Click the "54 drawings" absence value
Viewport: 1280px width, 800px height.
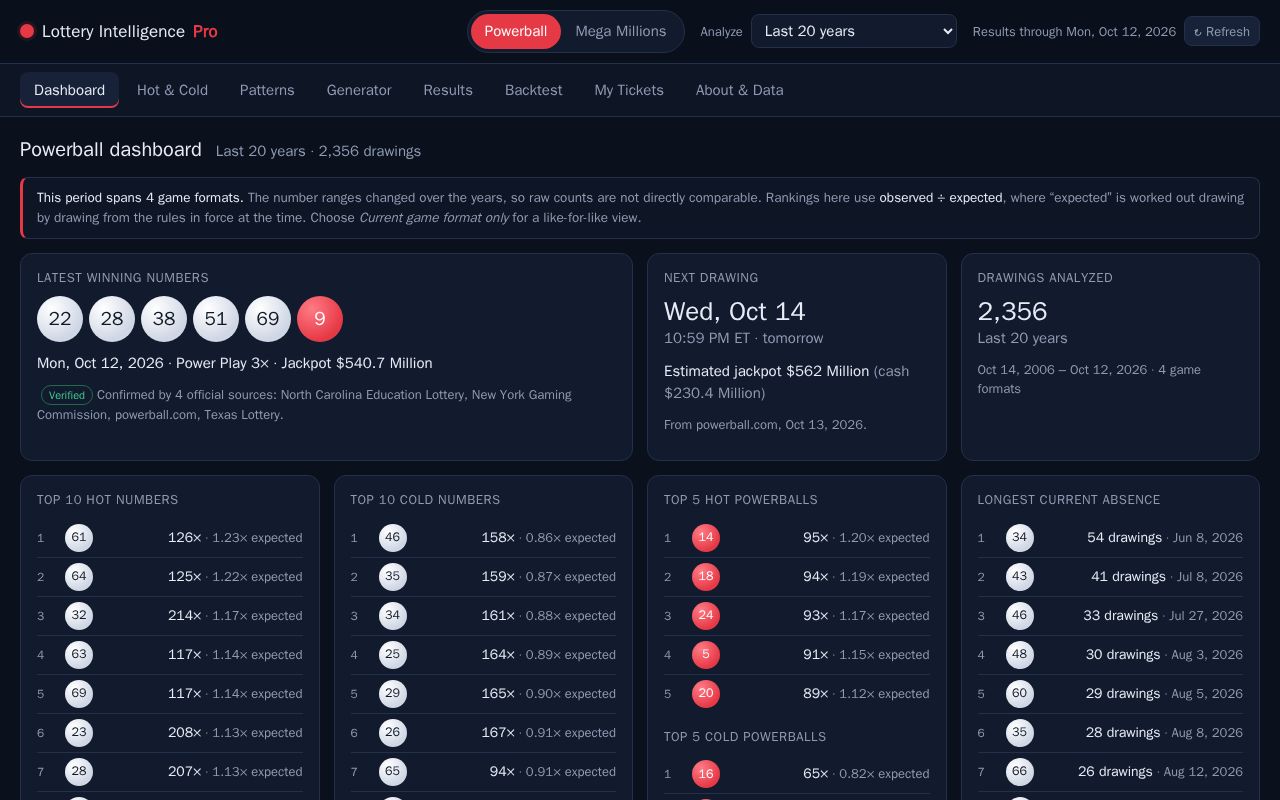tap(1125, 538)
